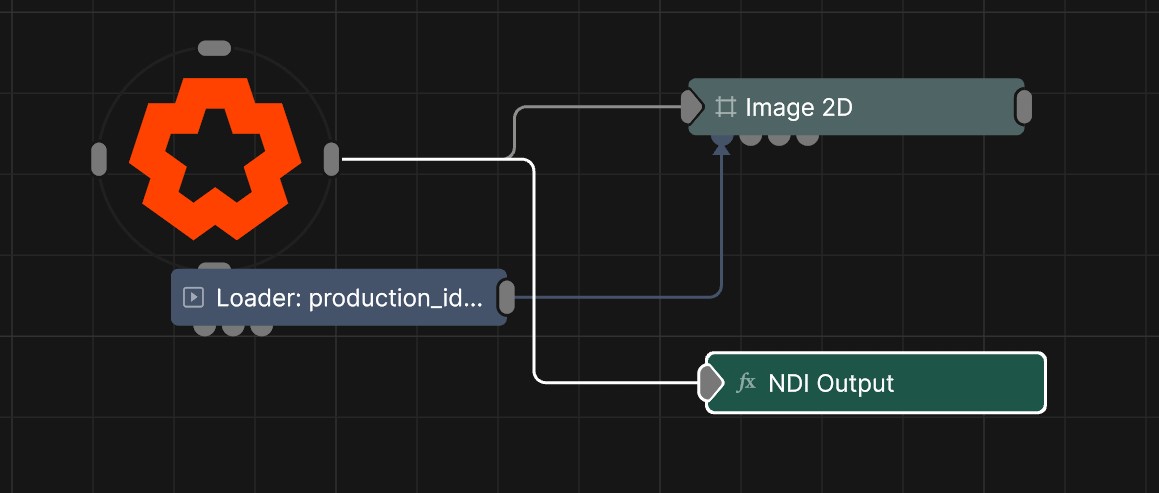Click the fx icon on NDI Output node

tap(745, 383)
